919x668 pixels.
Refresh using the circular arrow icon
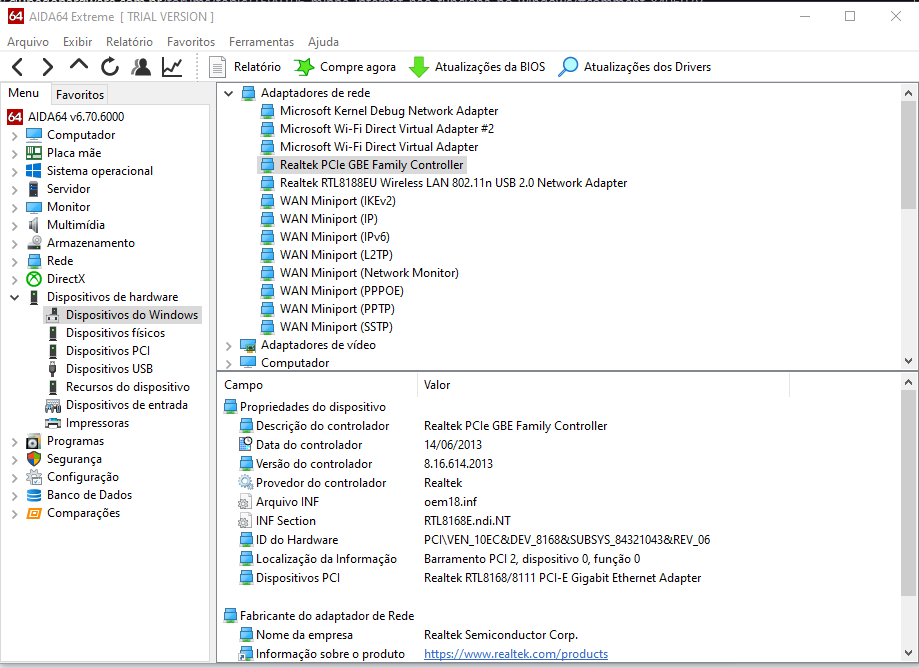click(x=110, y=67)
